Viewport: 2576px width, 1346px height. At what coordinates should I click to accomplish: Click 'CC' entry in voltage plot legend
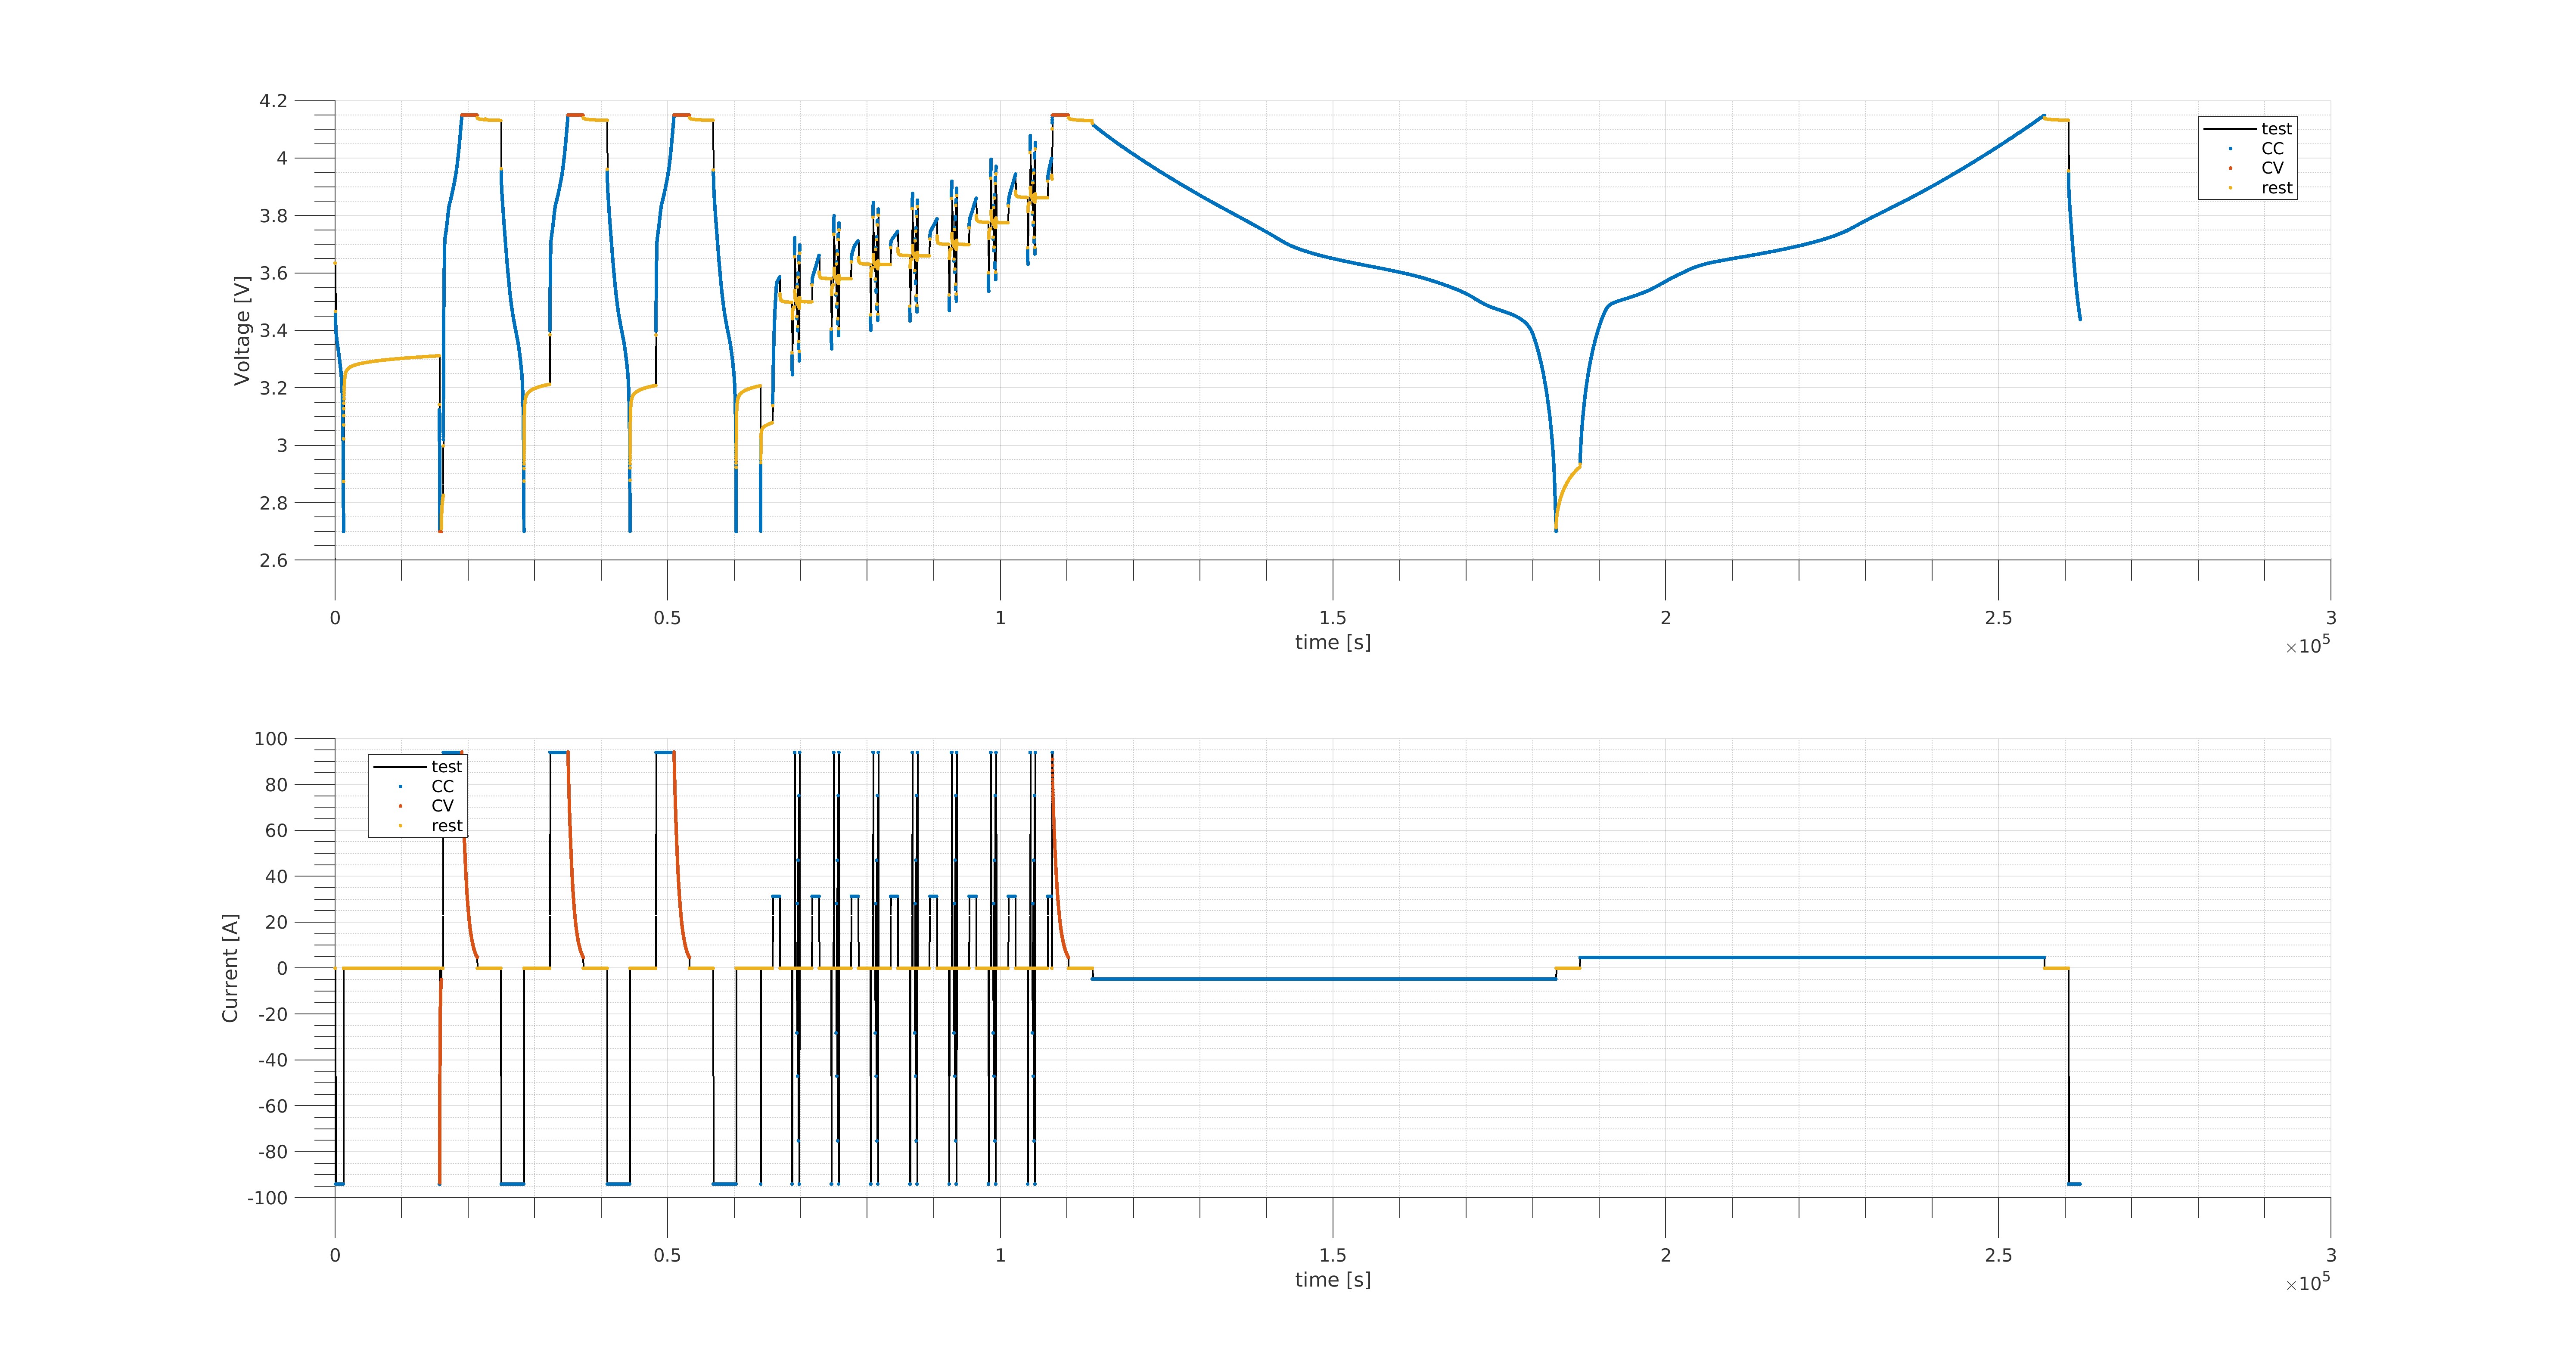coord(2272,149)
